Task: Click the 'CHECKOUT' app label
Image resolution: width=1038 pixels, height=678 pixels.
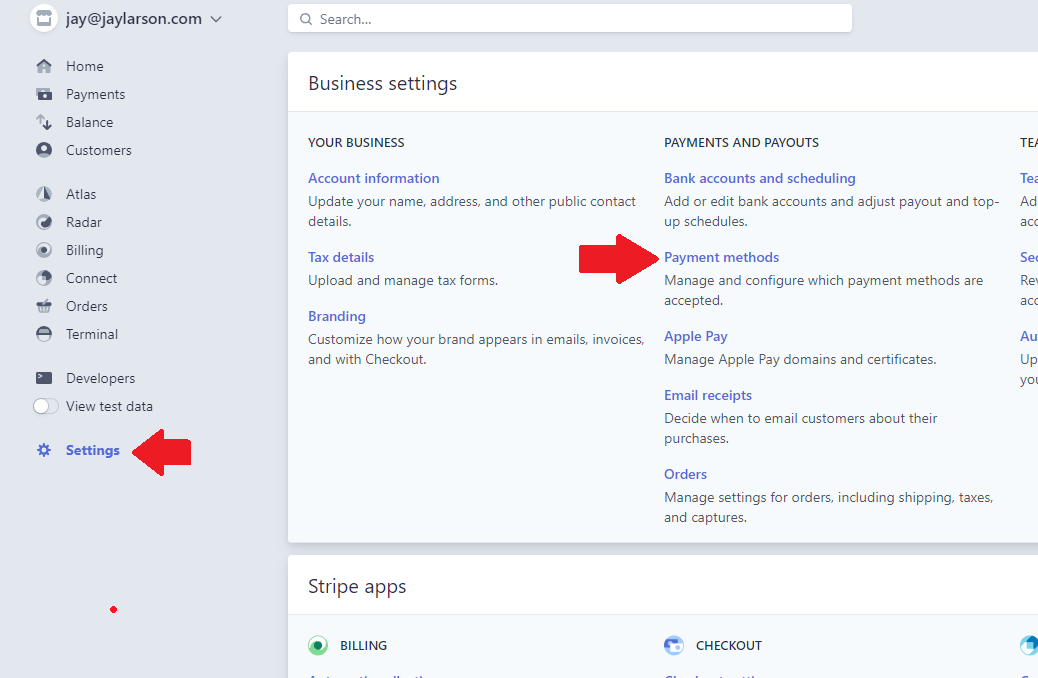Action: [x=729, y=646]
